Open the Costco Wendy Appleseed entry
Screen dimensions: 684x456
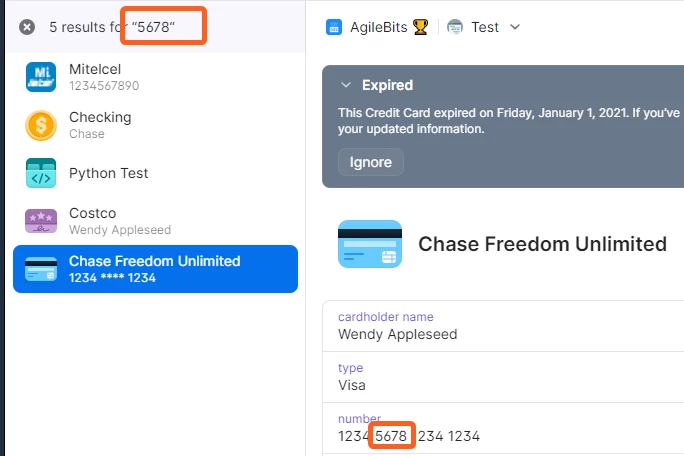[x=155, y=221]
